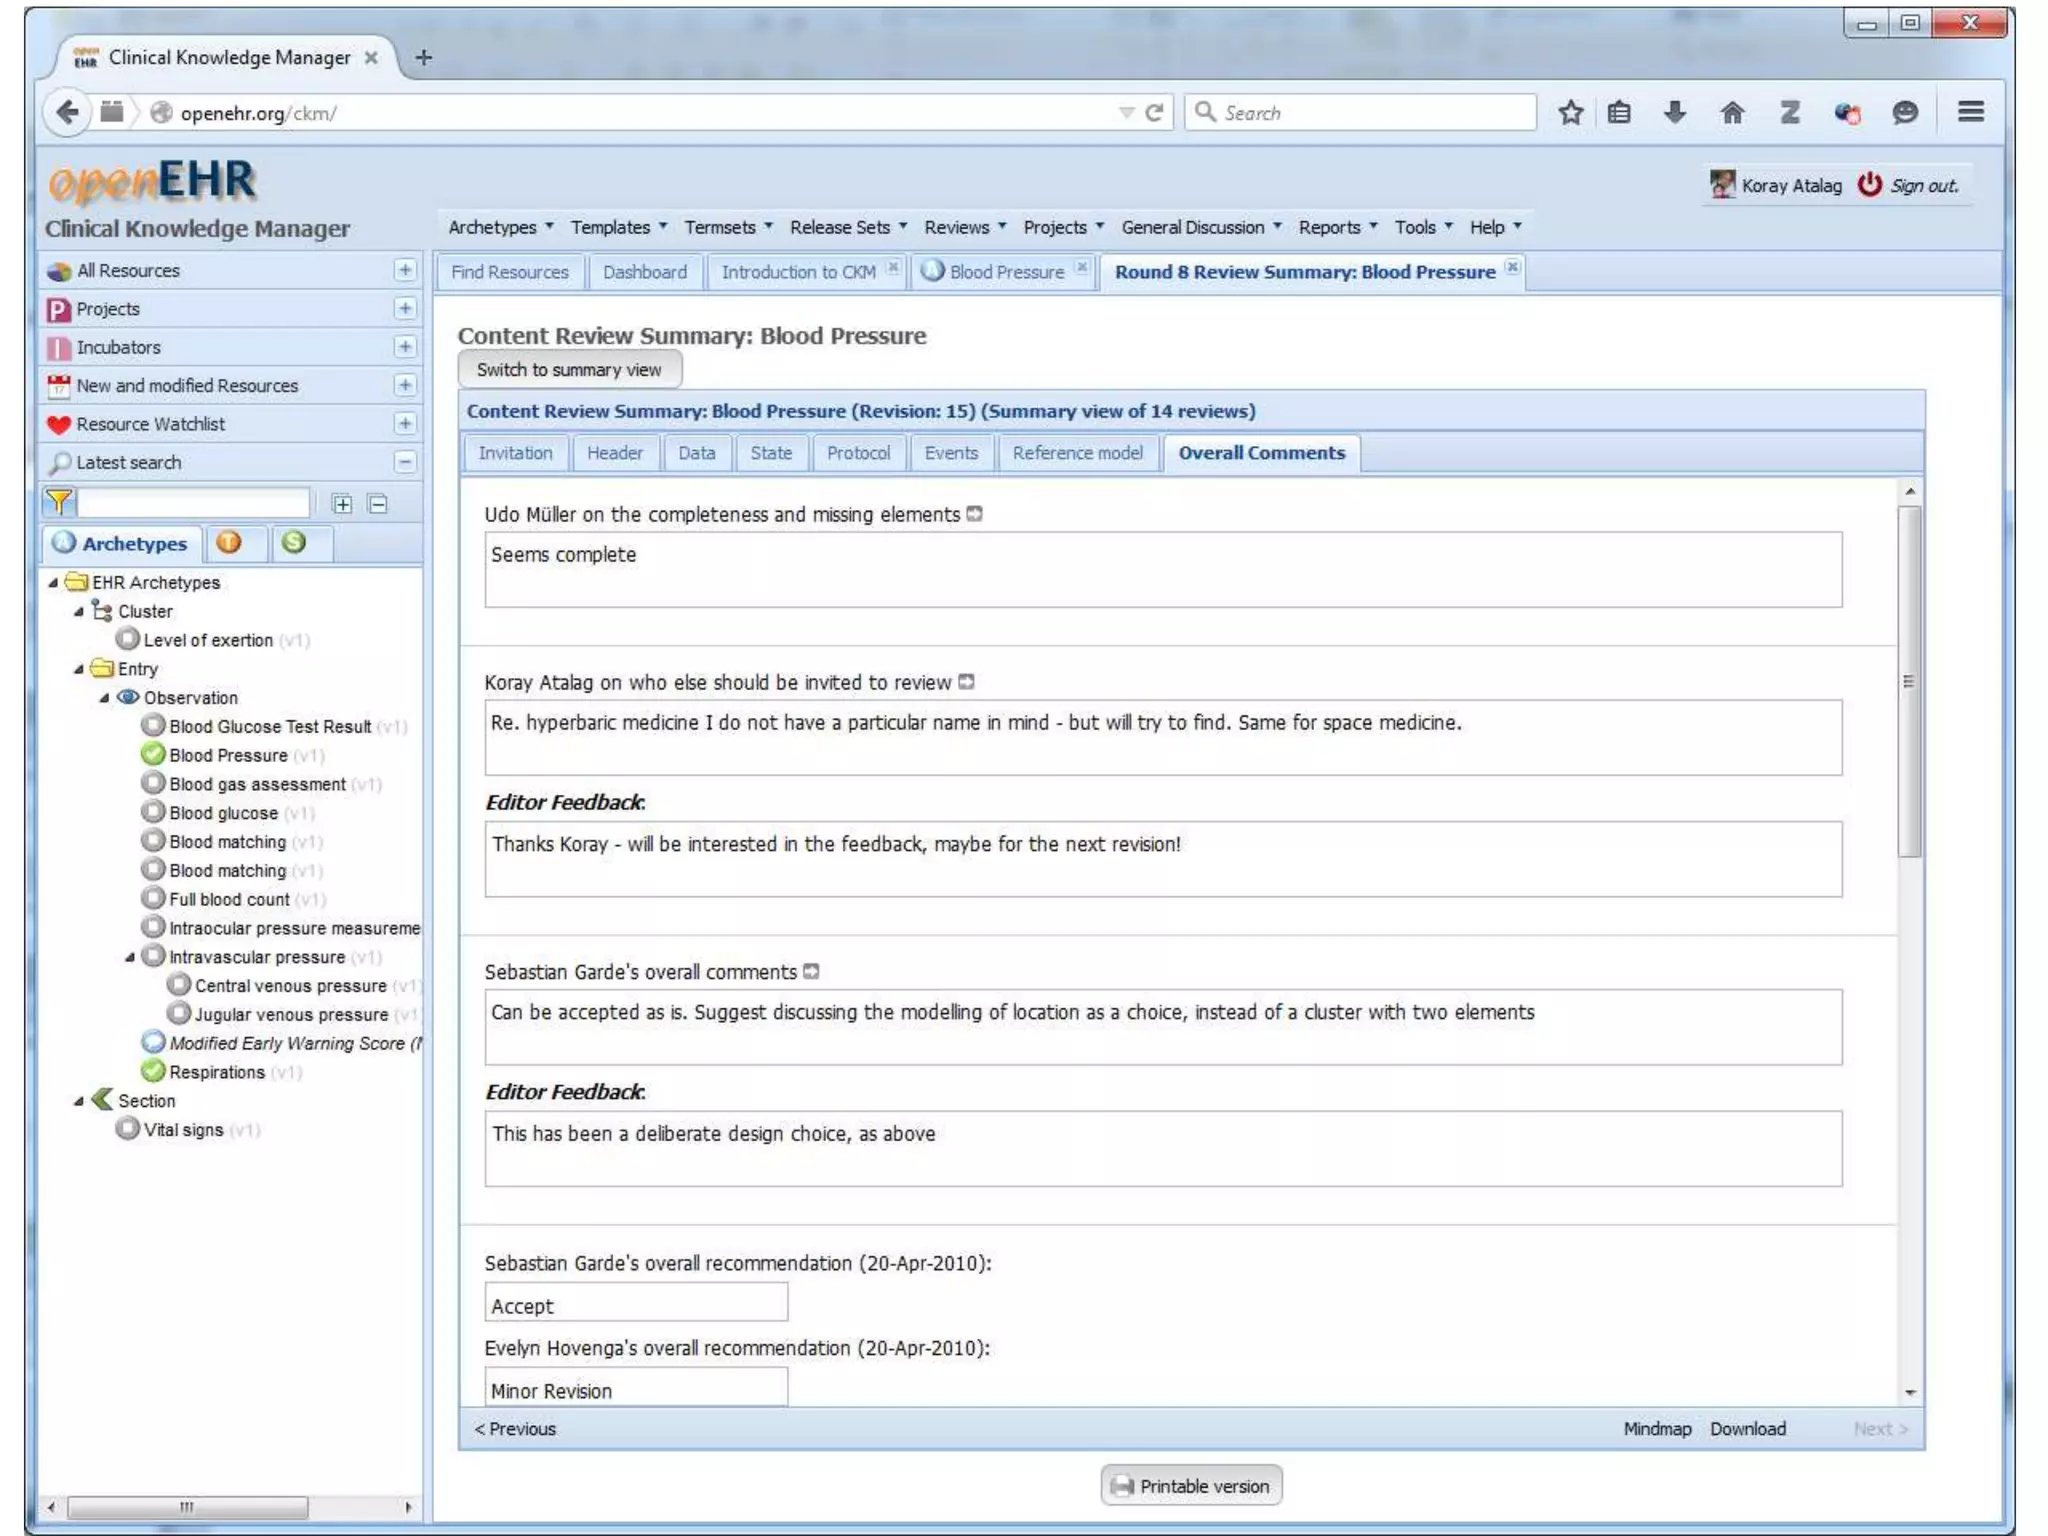Select the green termsets icon tab
The image size is (2048, 1536).
293,542
